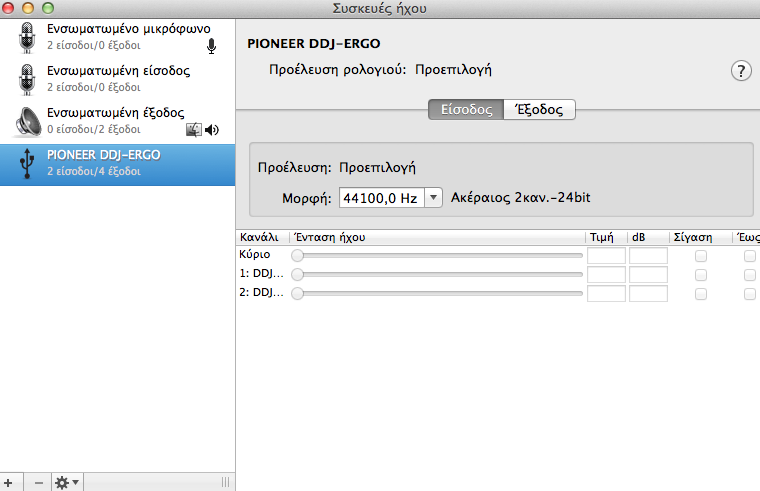This screenshot has height=491, width=760.
Task: Open the 44100,0 Hz format dropdown arrow
Action: [x=434, y=198]
